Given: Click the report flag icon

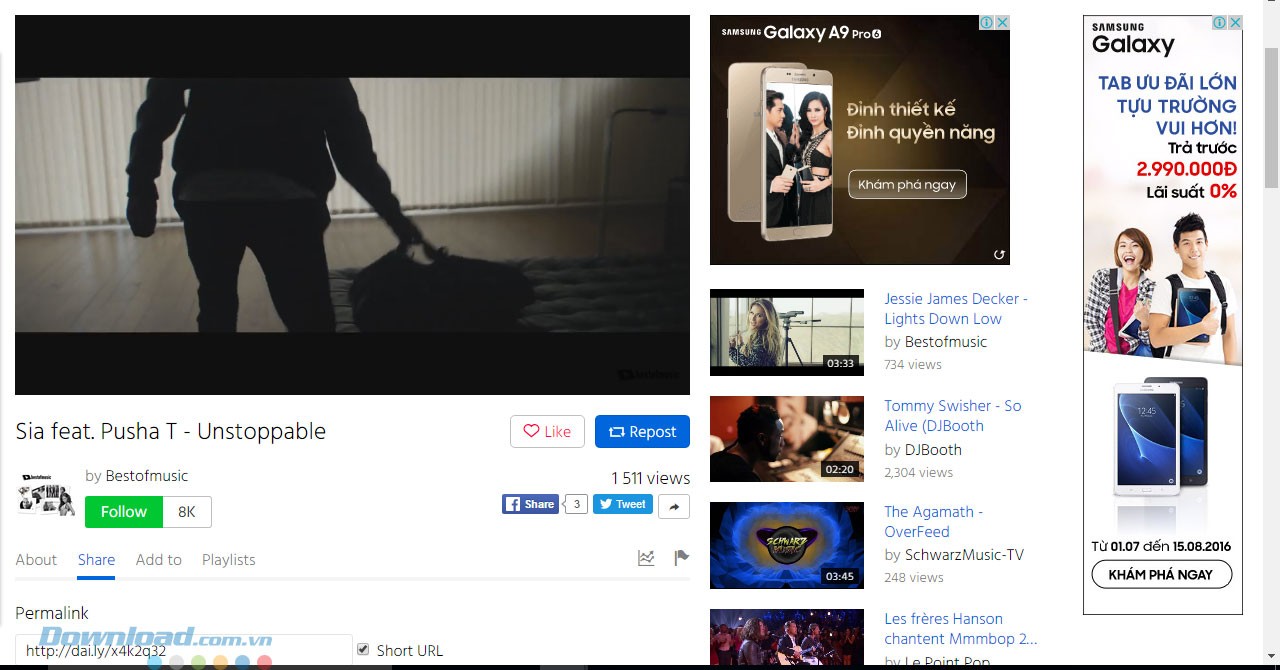Looking at the screenshot, I should coord(681,558).
